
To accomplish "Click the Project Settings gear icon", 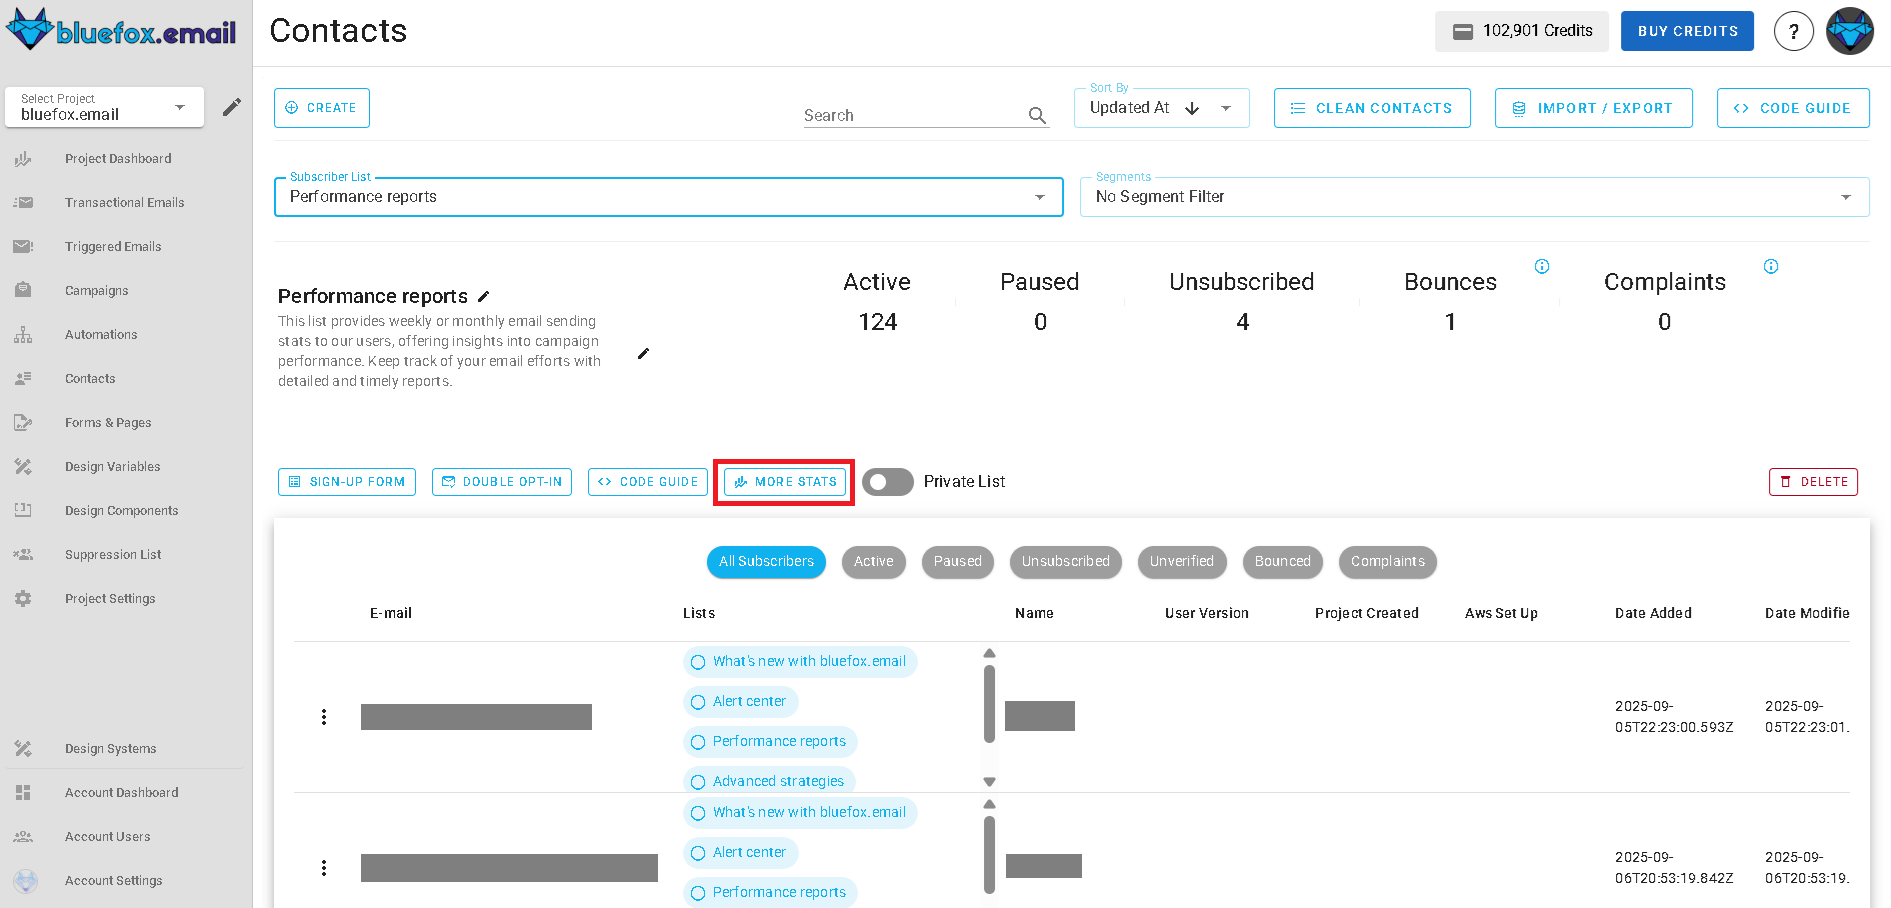I will [23, 598].
